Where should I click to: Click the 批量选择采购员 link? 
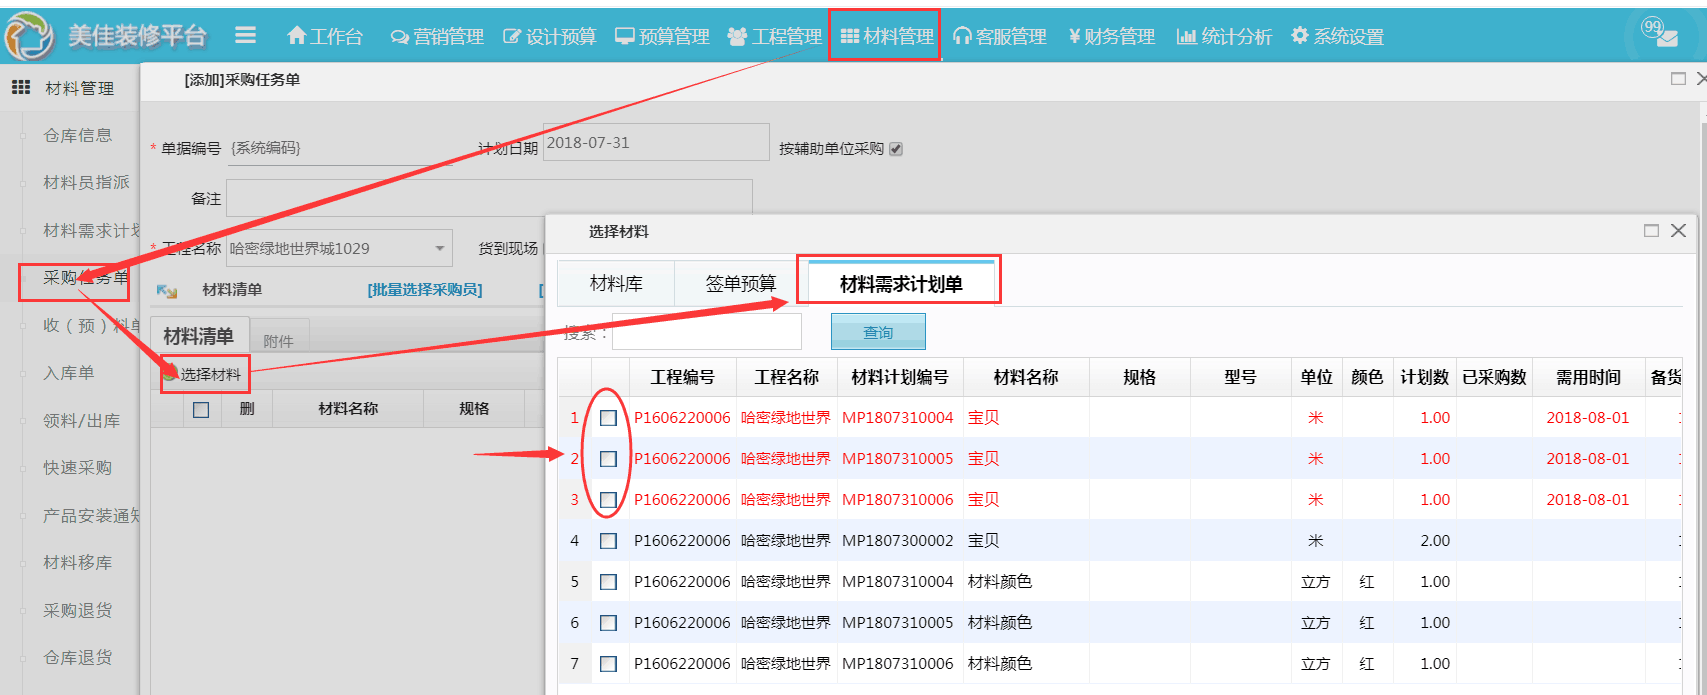coord(424,290)
